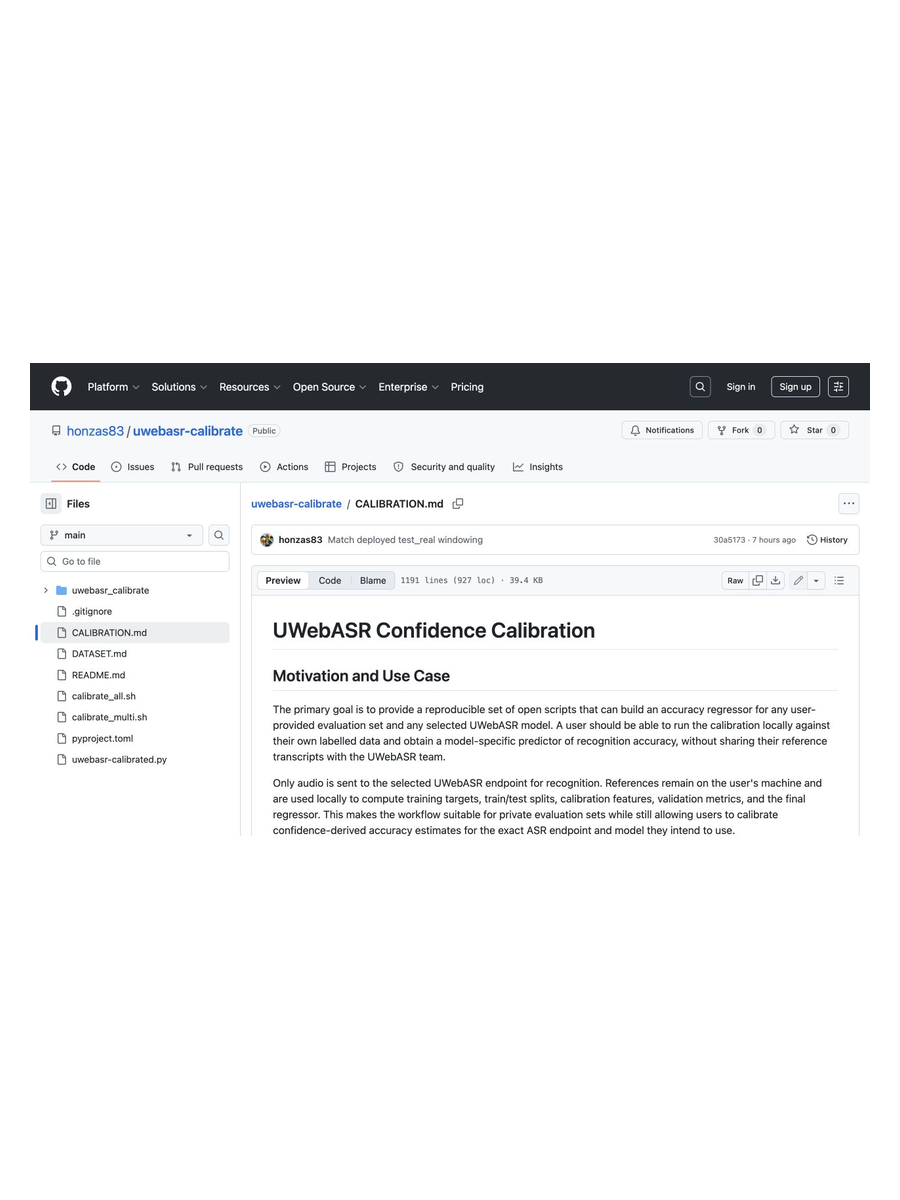Click Sign in

pos(741,387)
